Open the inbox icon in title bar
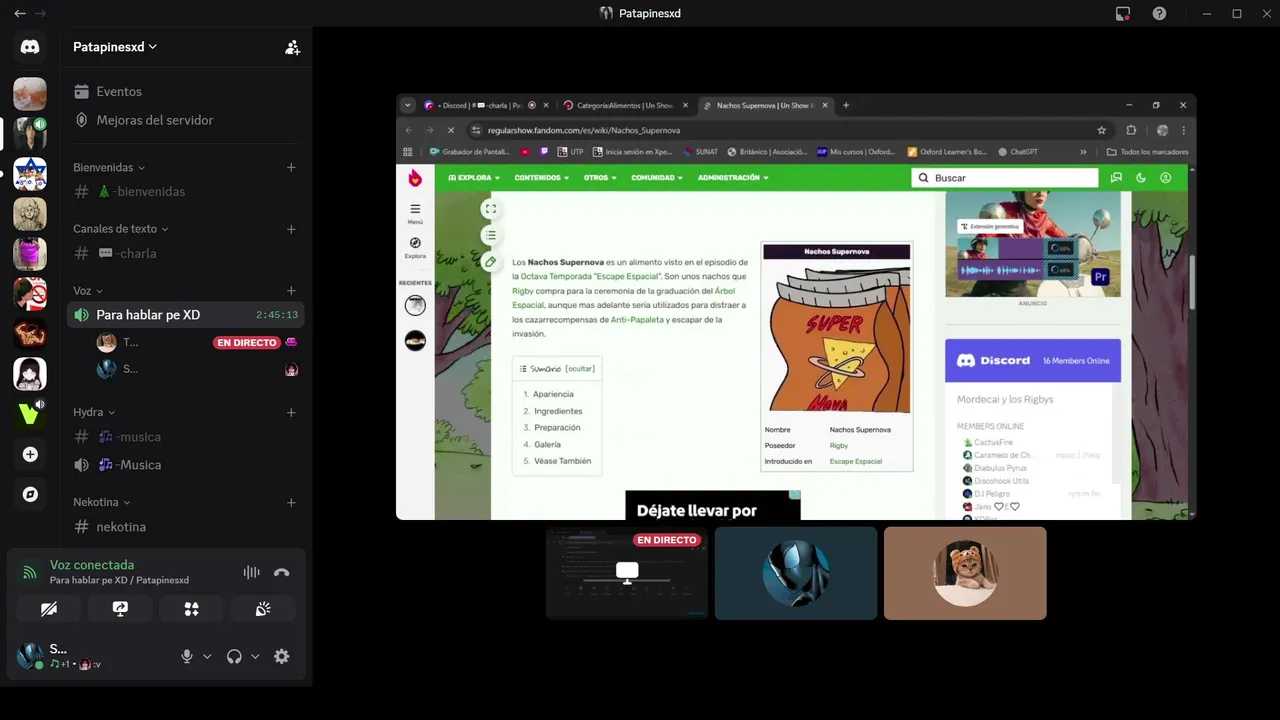 1123,13
